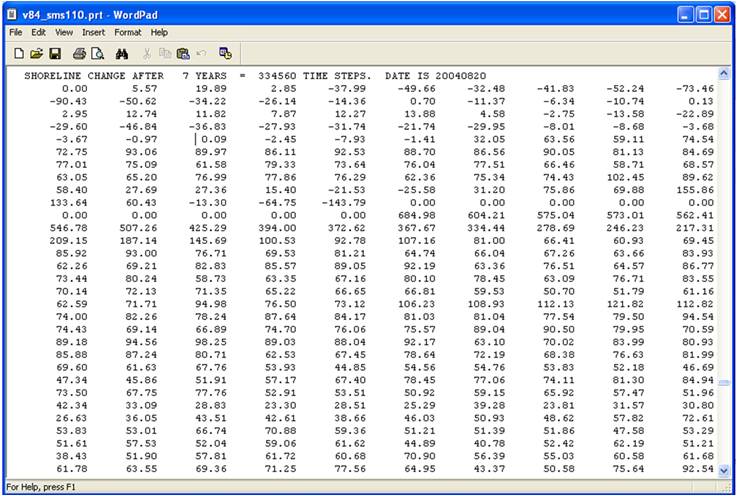Image resolution: width=738 pixels, height=496 pixels.
Task: Click vertical scrollbar thumb
Action: [724, 383]
